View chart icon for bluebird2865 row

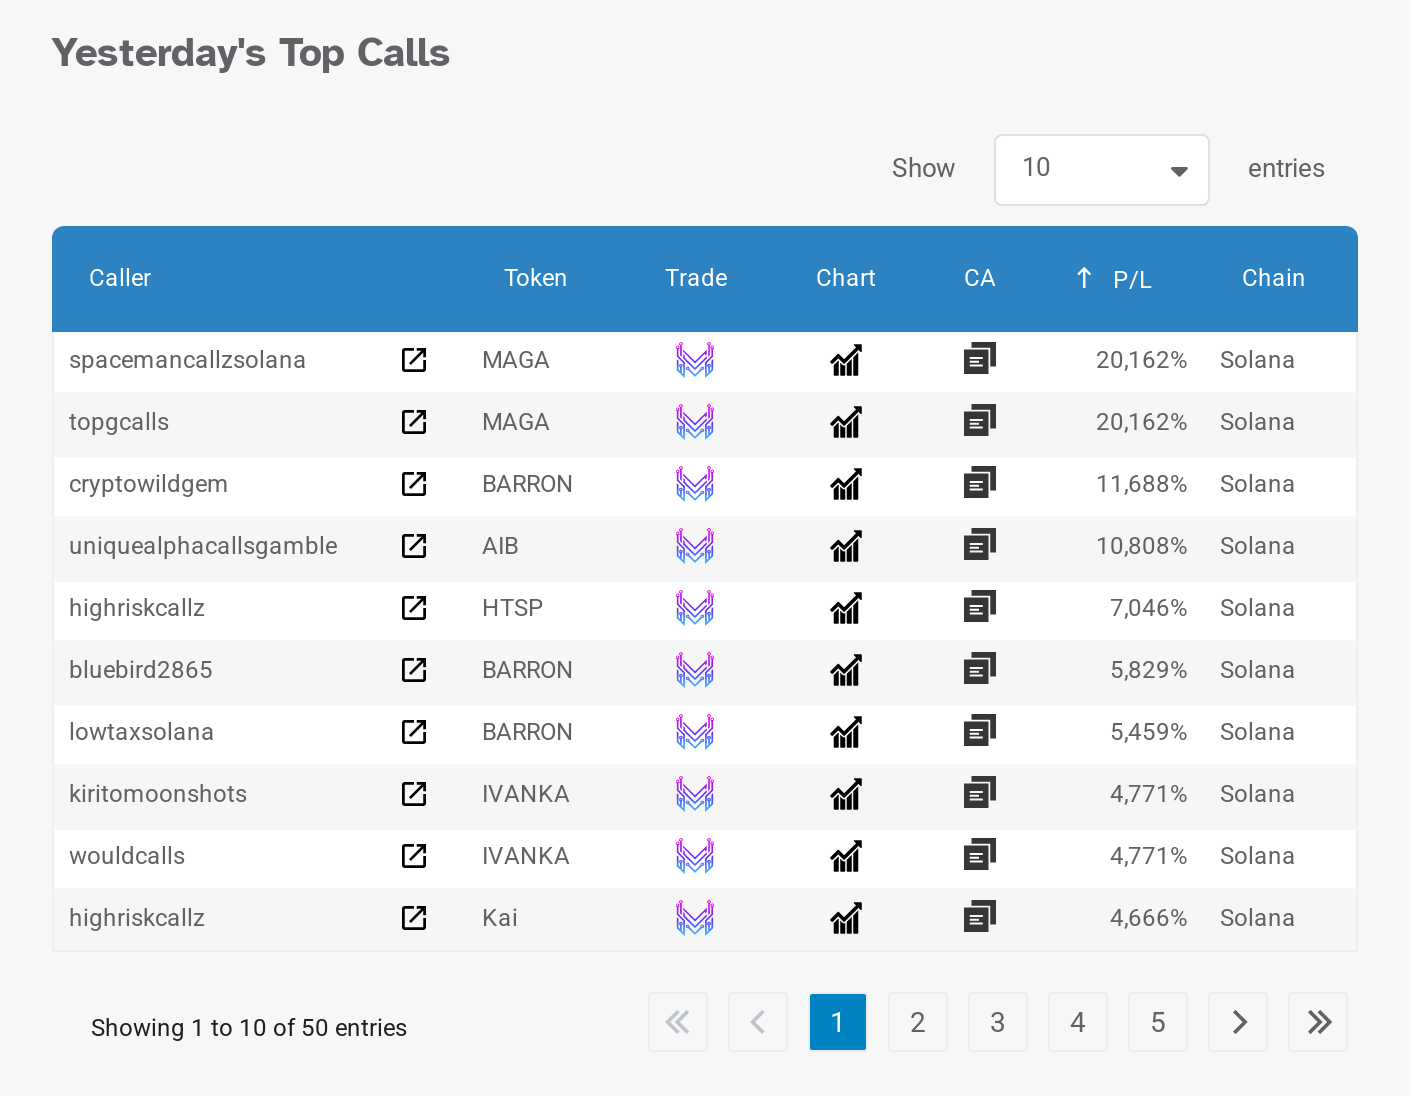click(846, 670)
